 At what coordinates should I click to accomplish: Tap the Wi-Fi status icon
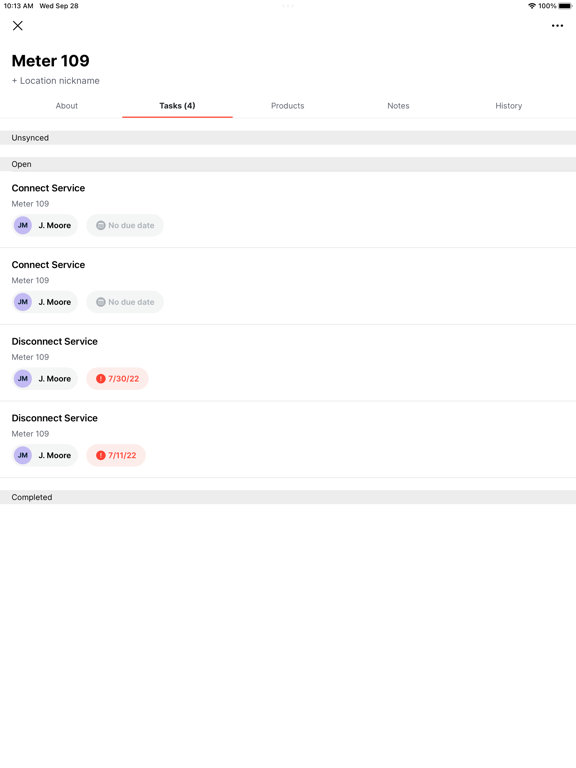pos(532,6)
